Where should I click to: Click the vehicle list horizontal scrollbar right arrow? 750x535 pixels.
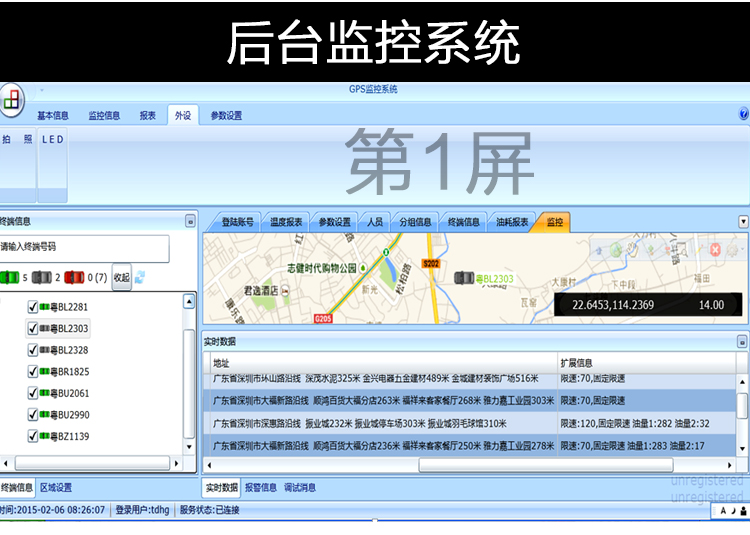pos(176,463)
